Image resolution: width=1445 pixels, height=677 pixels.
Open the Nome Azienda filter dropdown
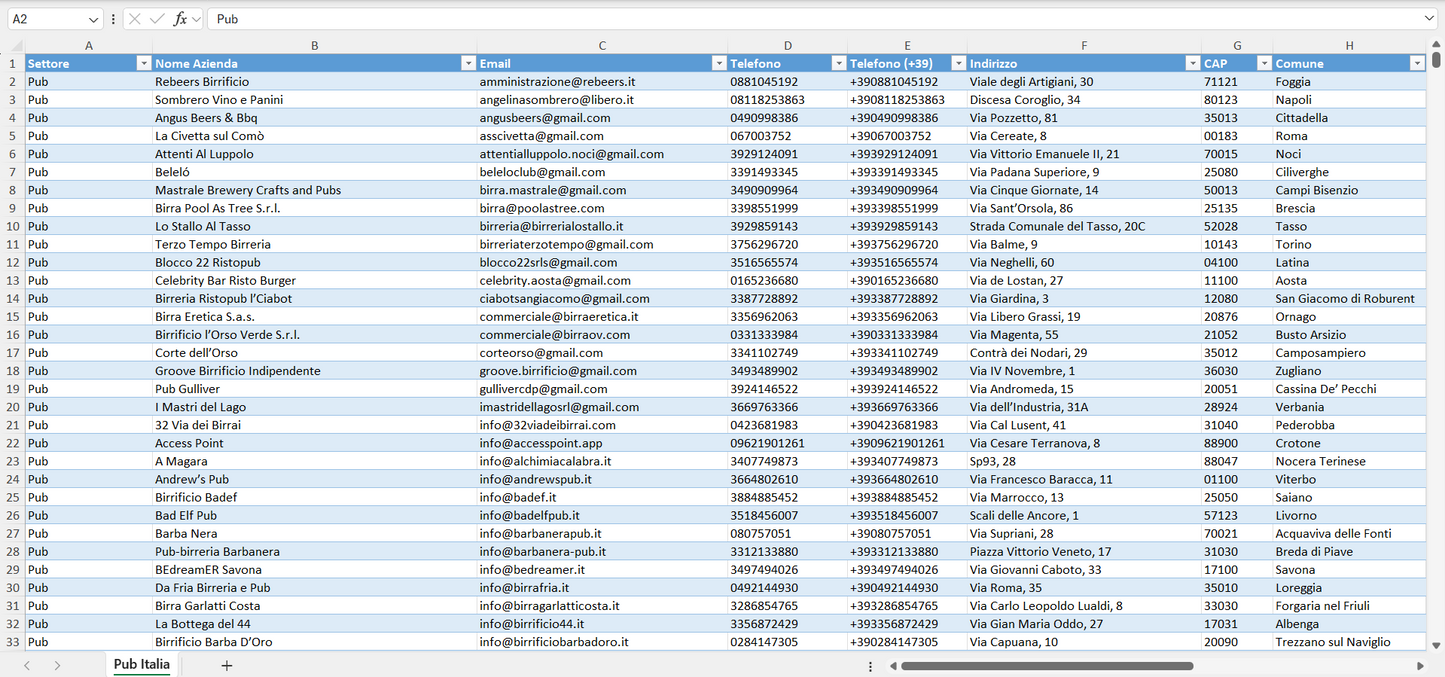pos(467,64)
